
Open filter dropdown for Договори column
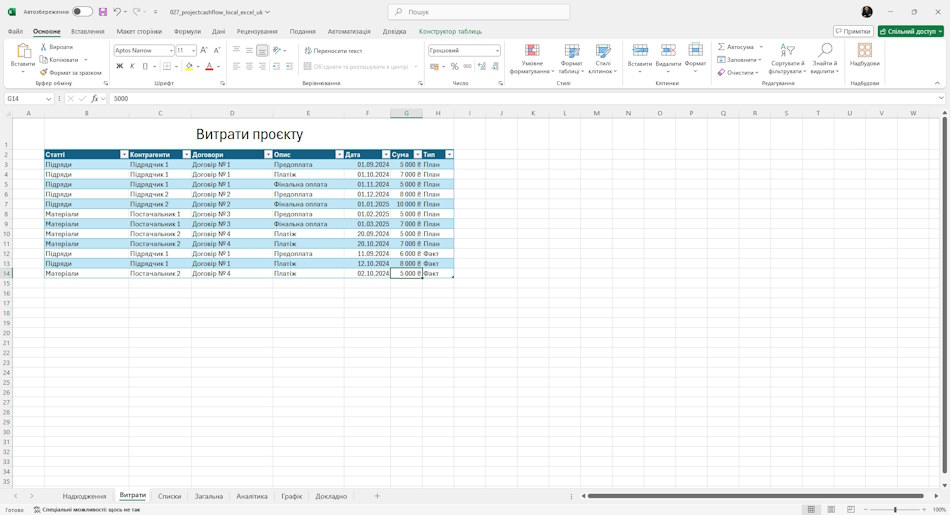tap(268, 154)
